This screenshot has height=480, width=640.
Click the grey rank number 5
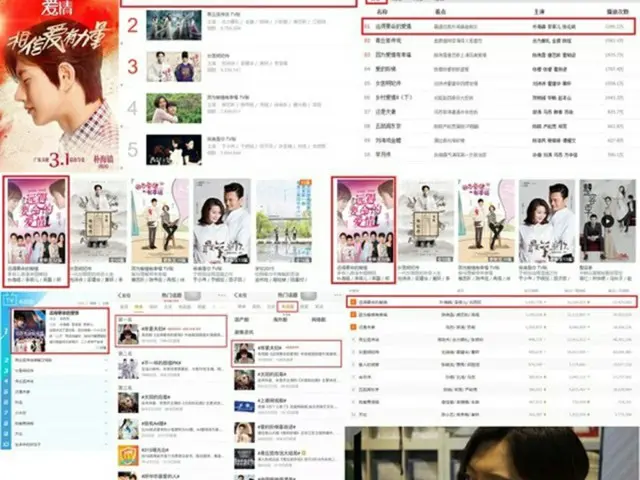[133, 150]
